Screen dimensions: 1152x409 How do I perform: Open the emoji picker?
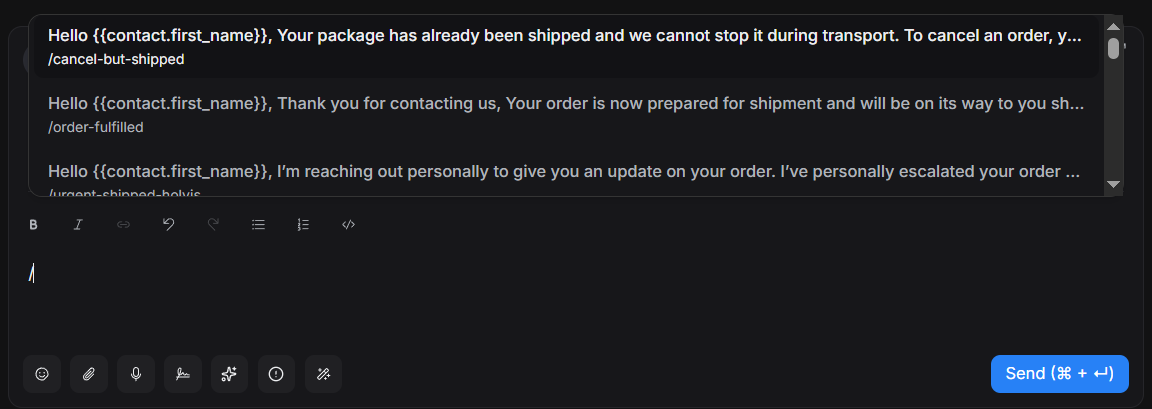click(x=42, y=374)
